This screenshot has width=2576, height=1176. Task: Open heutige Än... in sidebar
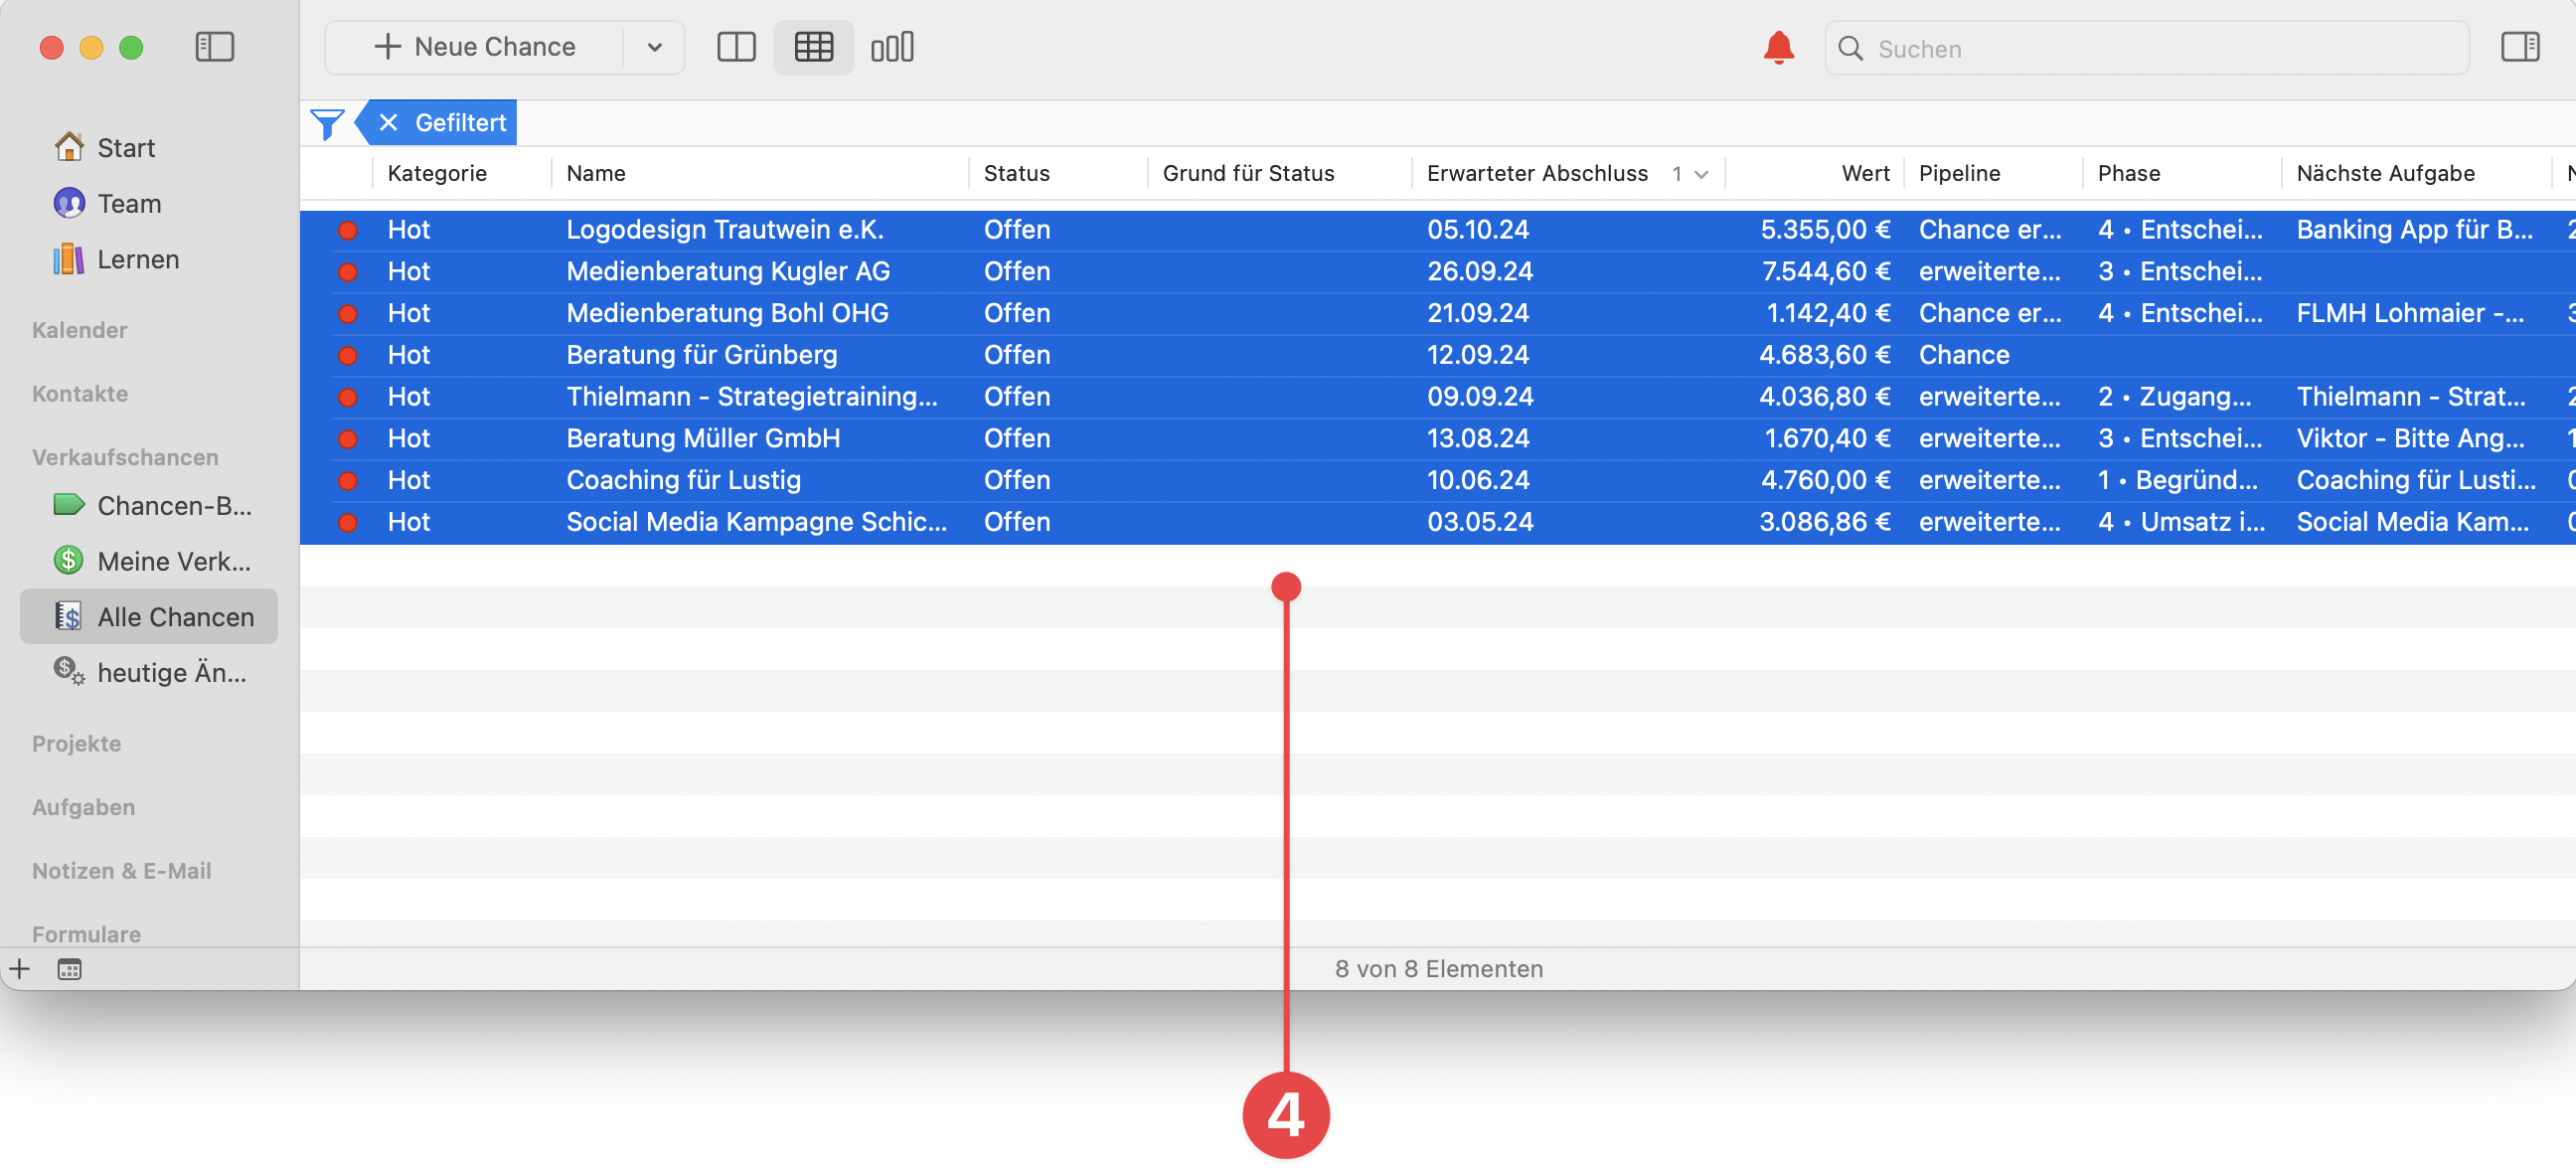coord(148,673)
